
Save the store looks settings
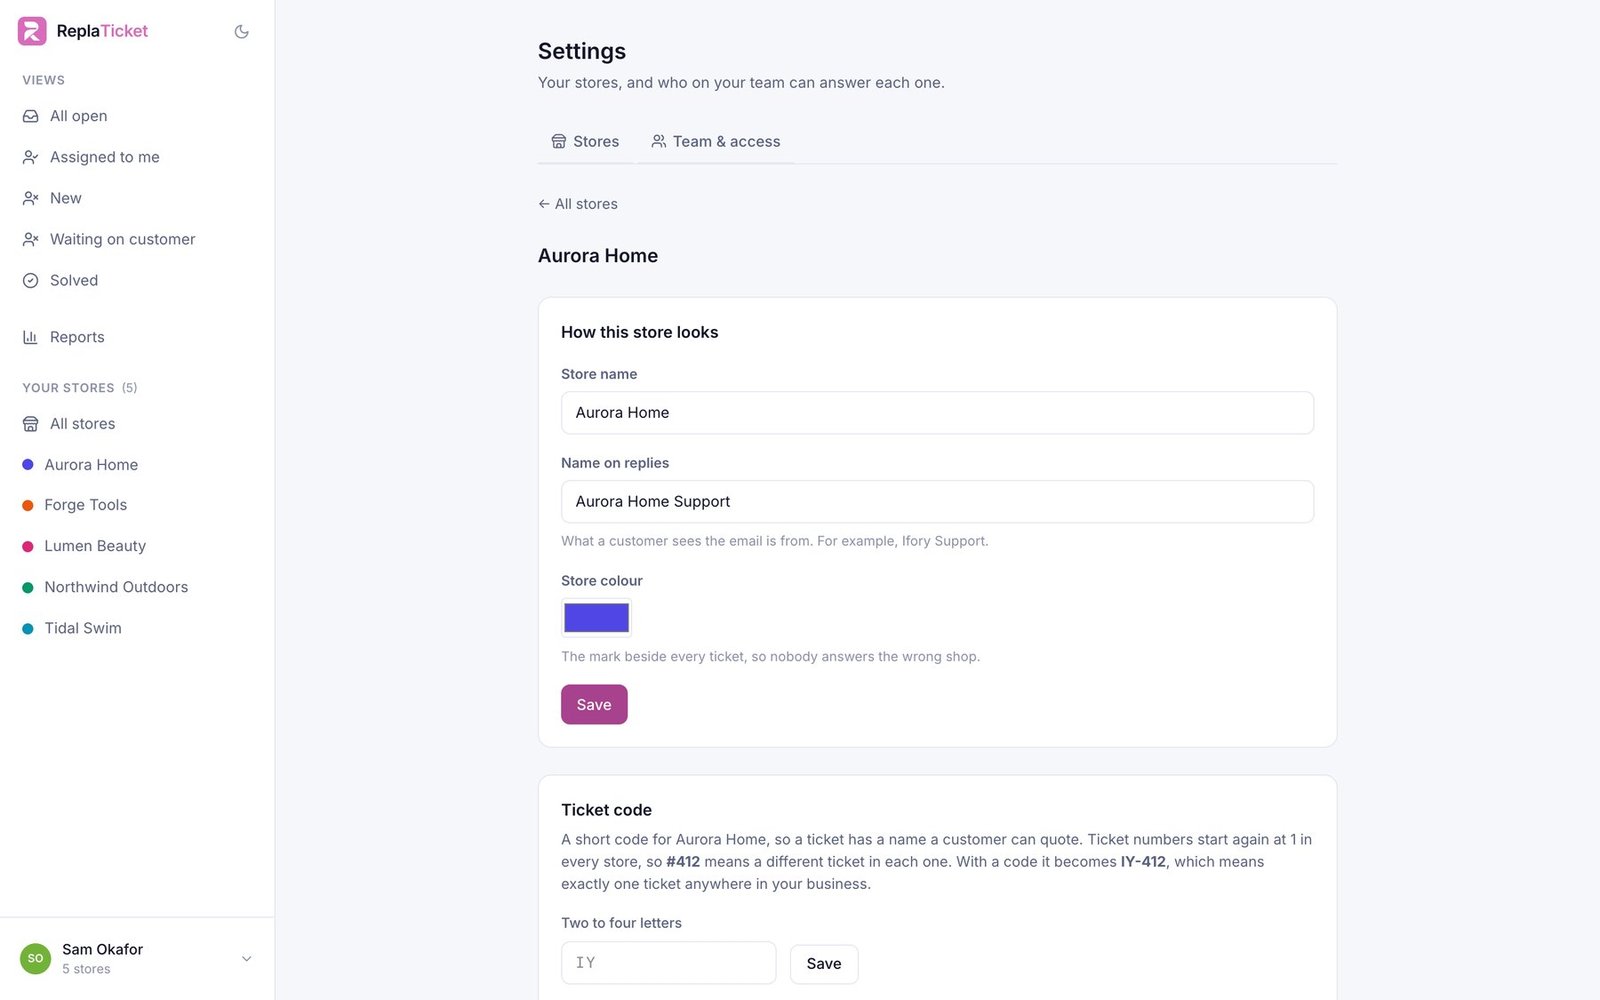point(594,705)
